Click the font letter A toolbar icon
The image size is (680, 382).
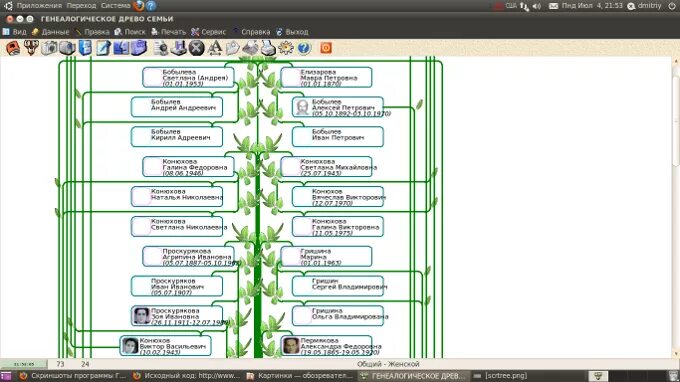[x=214, y=48]
